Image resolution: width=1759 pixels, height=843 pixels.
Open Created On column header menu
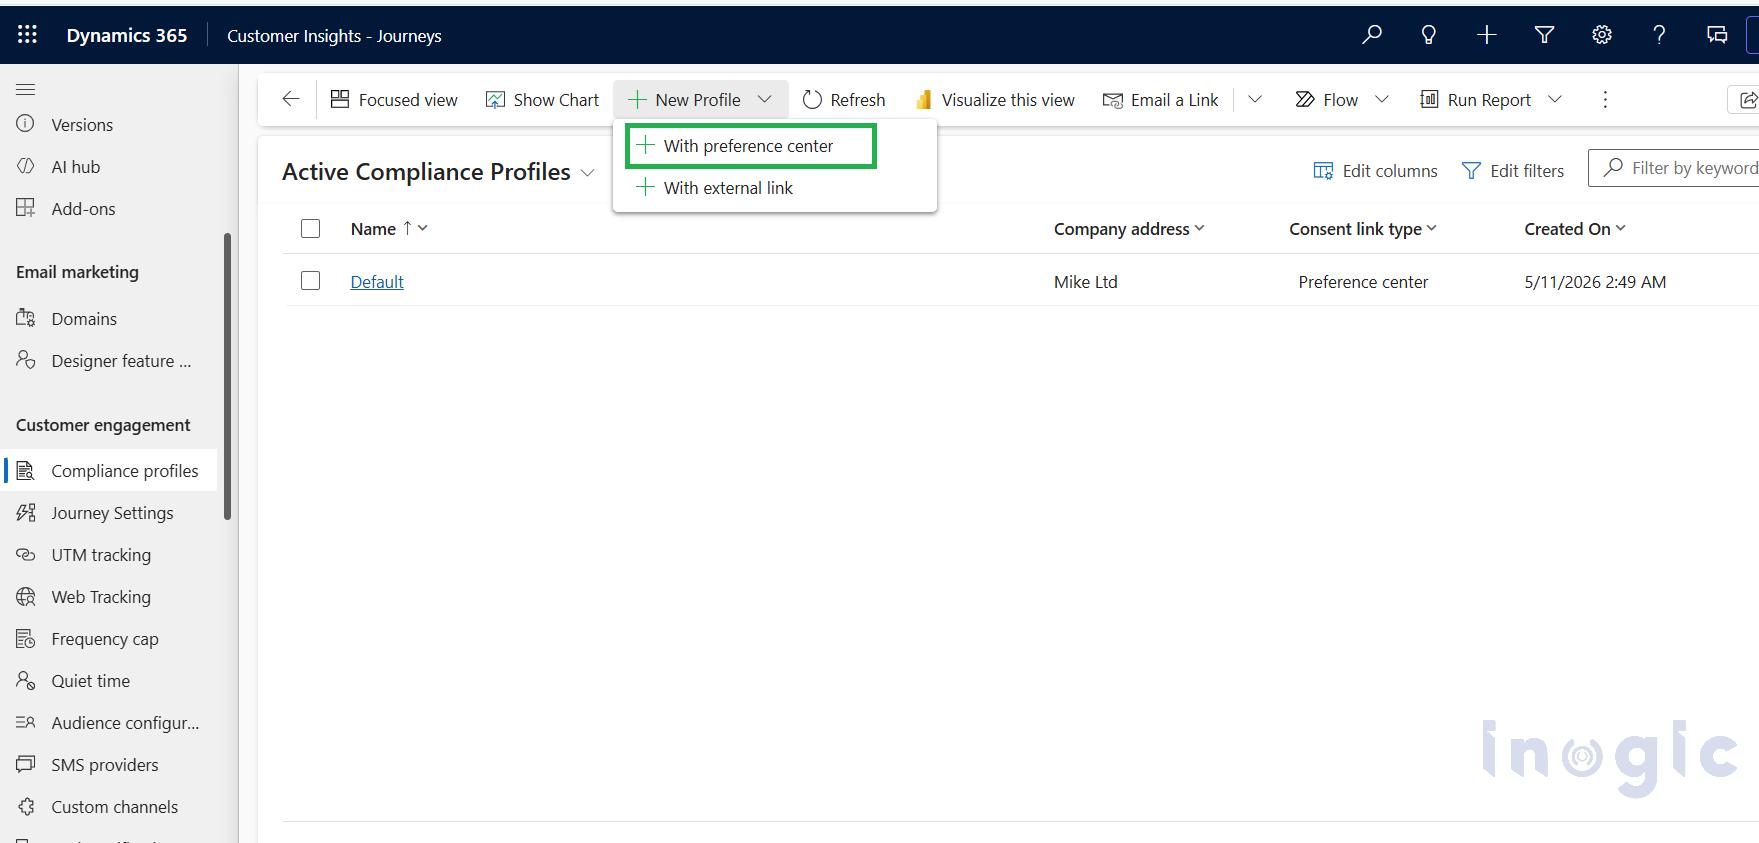1575,229
